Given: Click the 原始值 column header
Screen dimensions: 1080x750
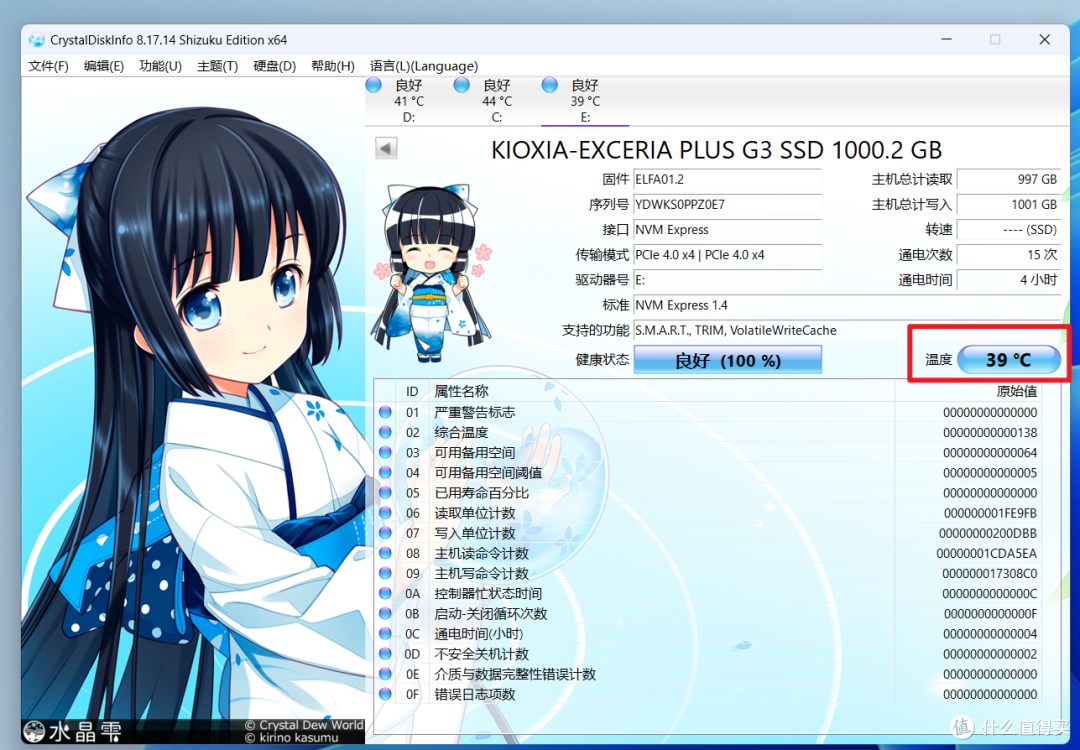Looking at the screenshot, I should point(968,391).
